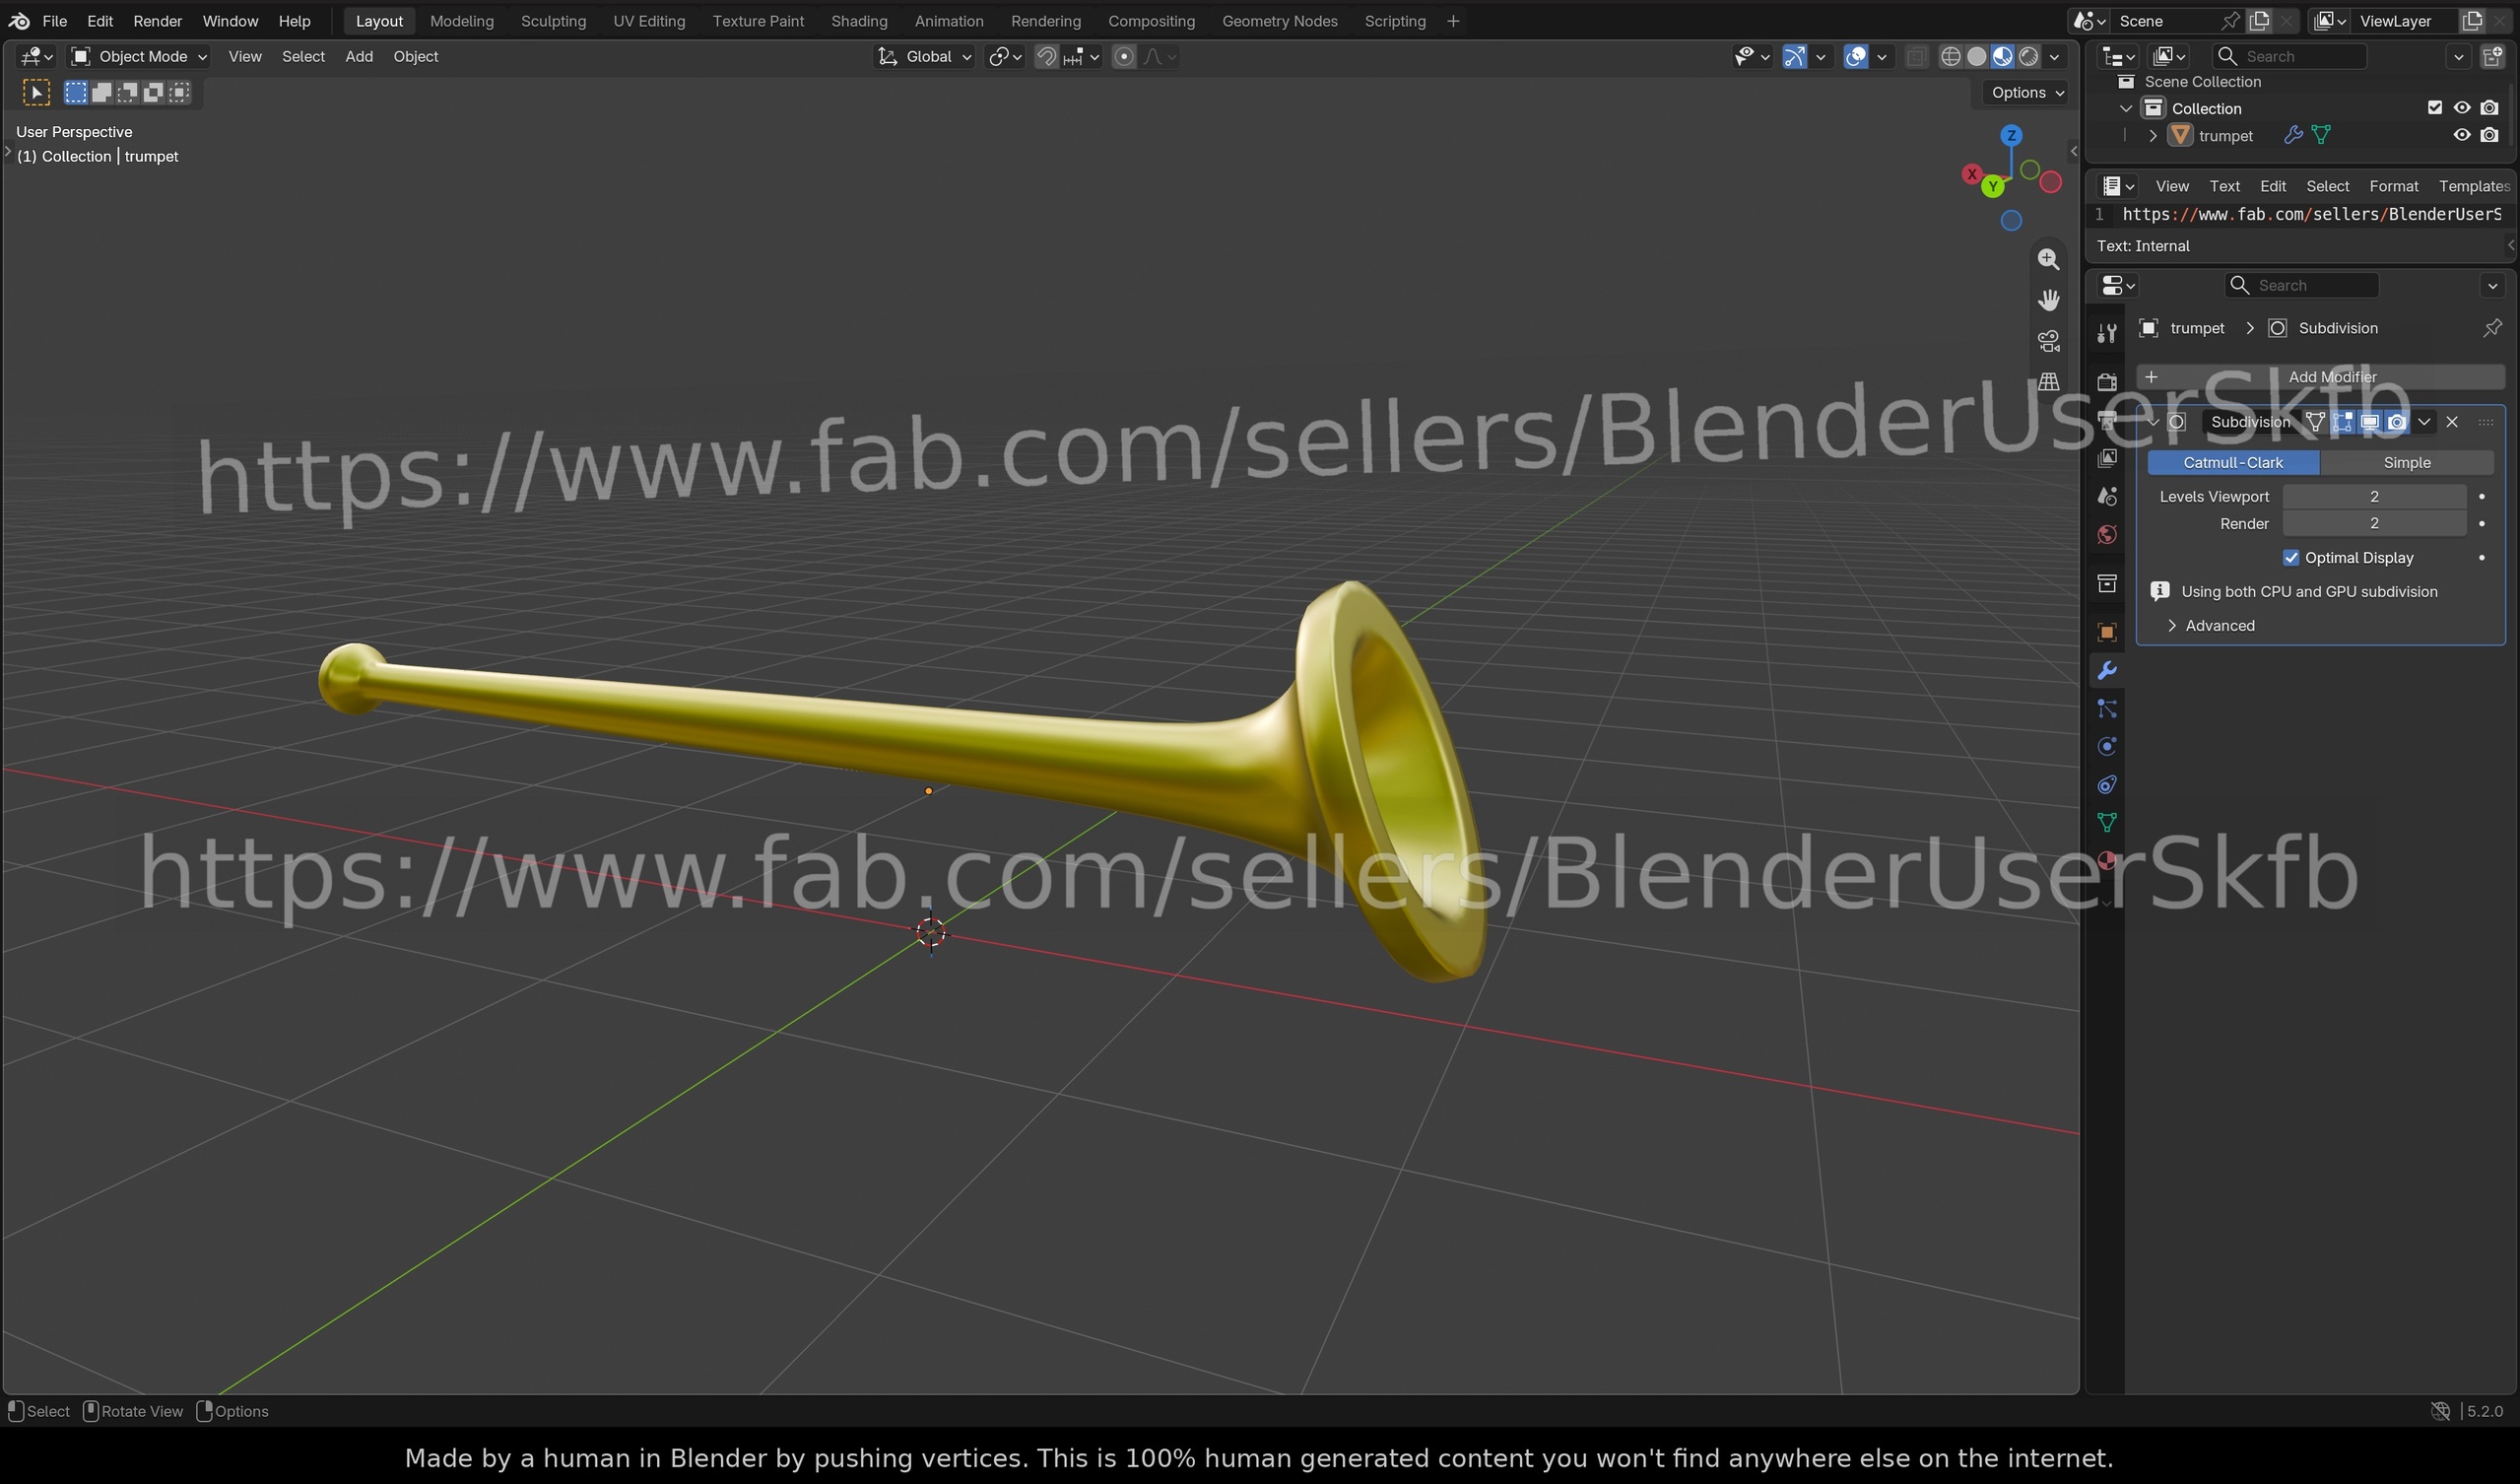Collapse the Subdivision modifier panel
This screenshot has width=2520, height=1484.
coord(2153,422)
